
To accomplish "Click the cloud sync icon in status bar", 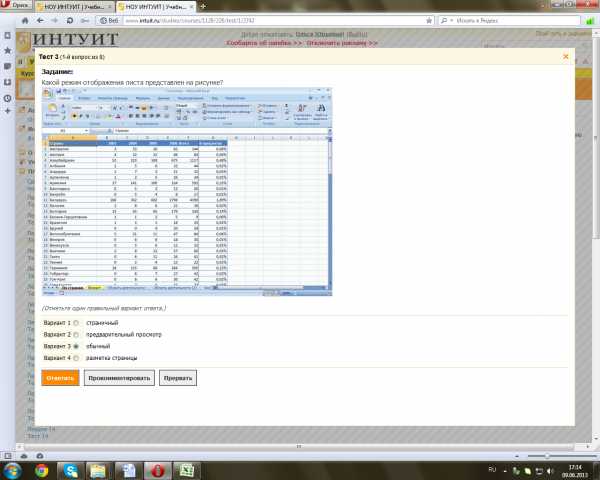I will pos(24,456).
